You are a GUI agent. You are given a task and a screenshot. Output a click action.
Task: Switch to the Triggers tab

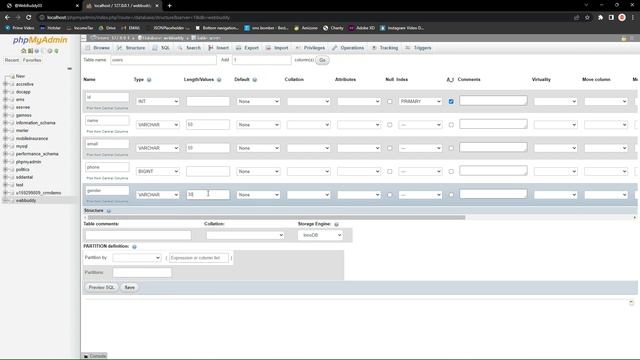(418, 48)
